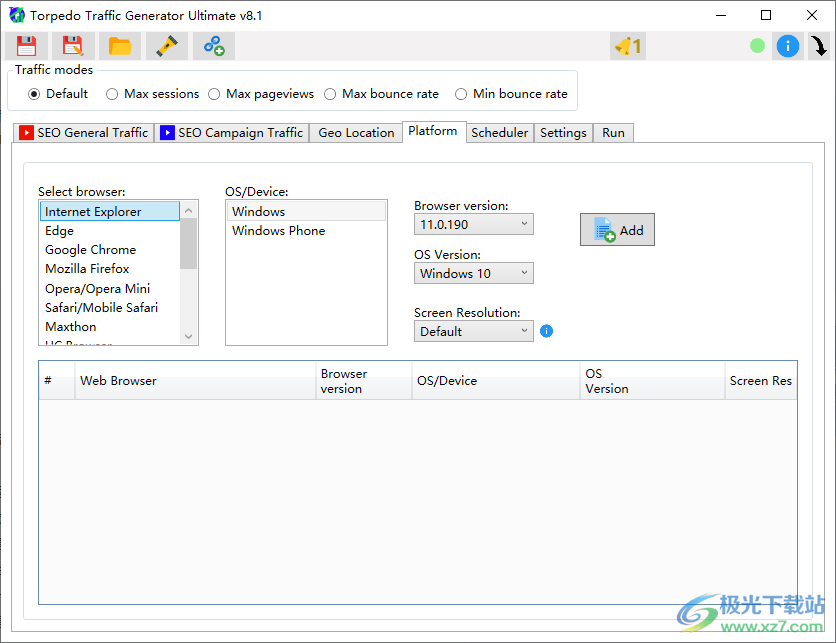The image size is (836, 643).
Task: Click the green status indicator dot
Action: pyautogui.click(x=757, y=46)
